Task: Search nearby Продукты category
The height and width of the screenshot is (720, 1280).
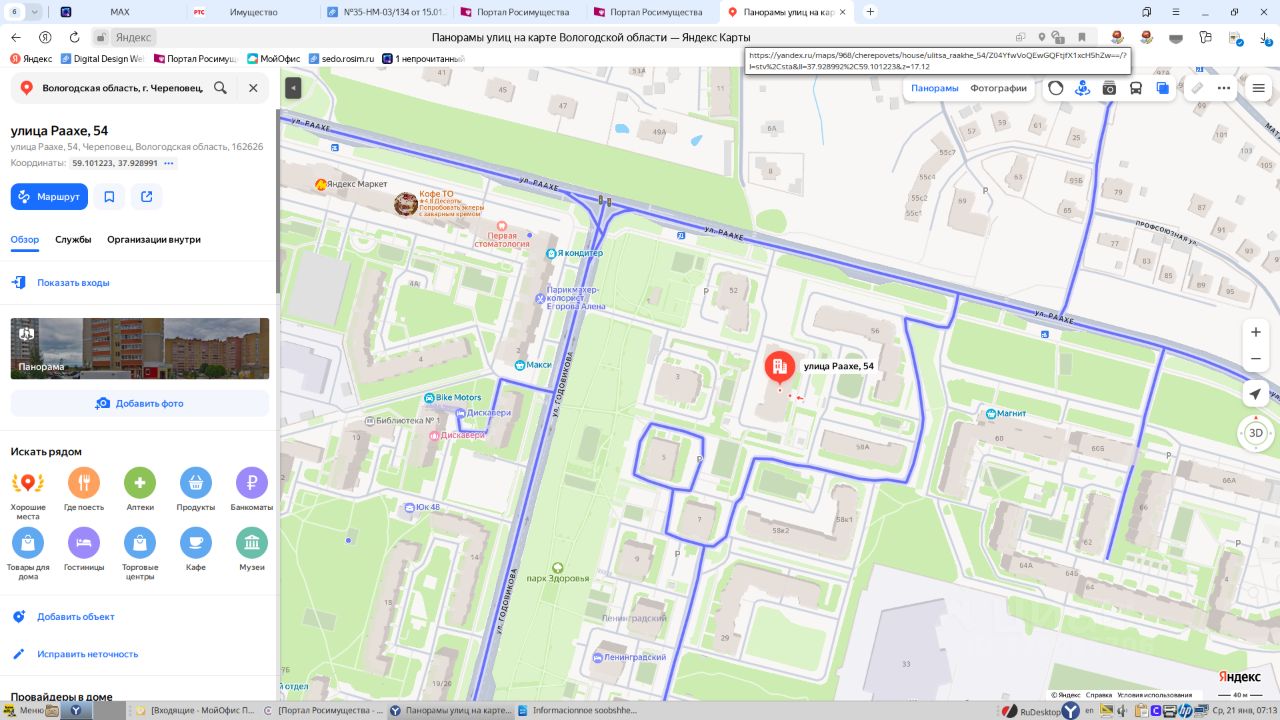Action: (x=196, y=490)
